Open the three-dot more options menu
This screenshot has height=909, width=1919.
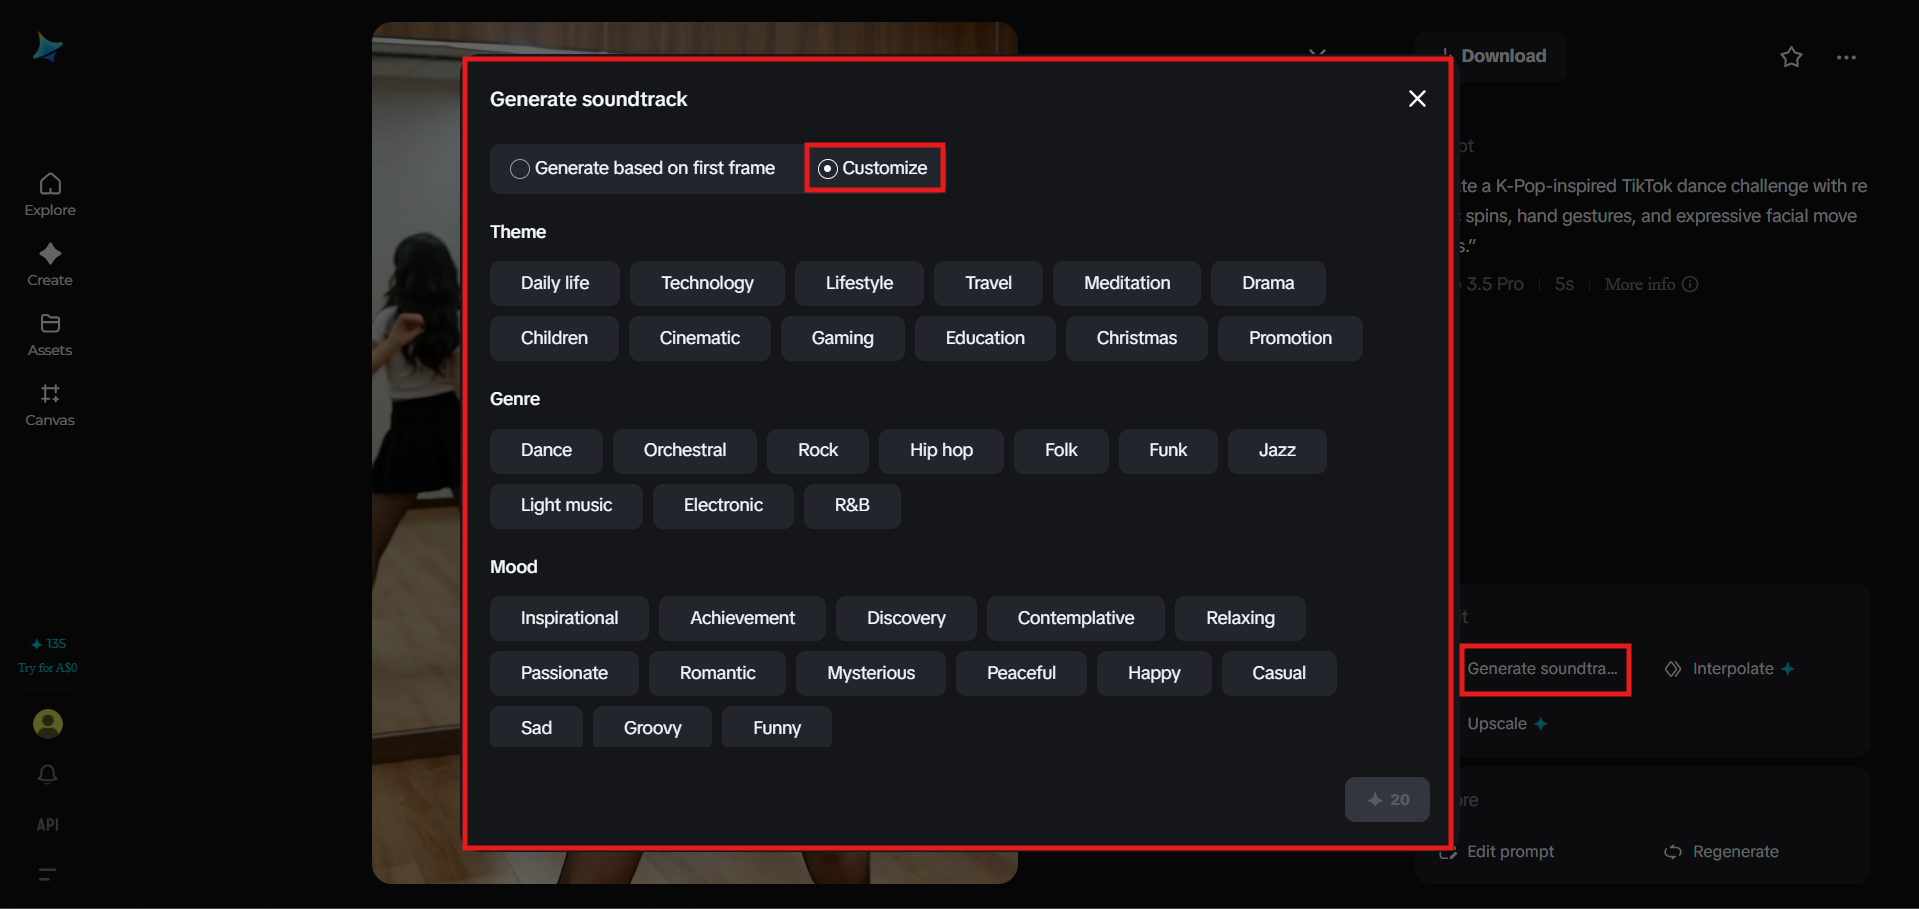1846,57
